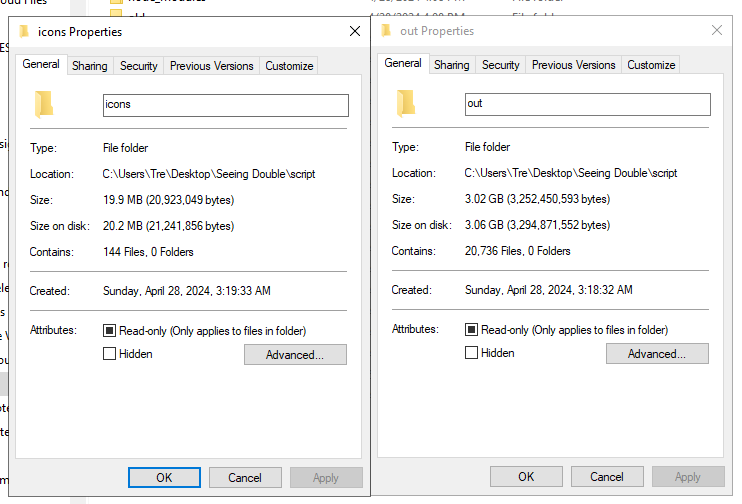Open Customize tab in out Properties
The width and height of the screenshot is (742, 504).
coord(651,65)
